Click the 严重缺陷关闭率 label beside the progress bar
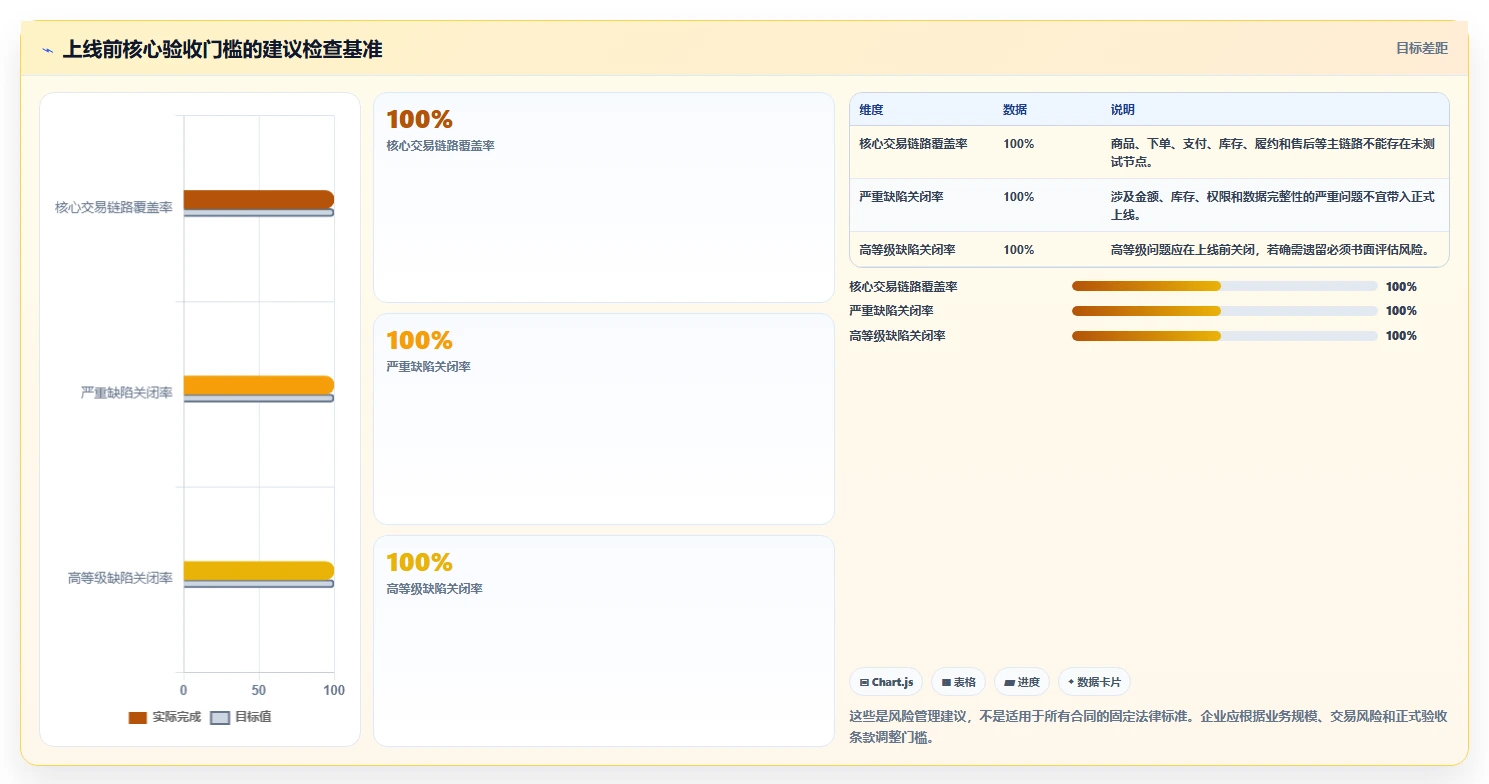 (x=891, y=311)
